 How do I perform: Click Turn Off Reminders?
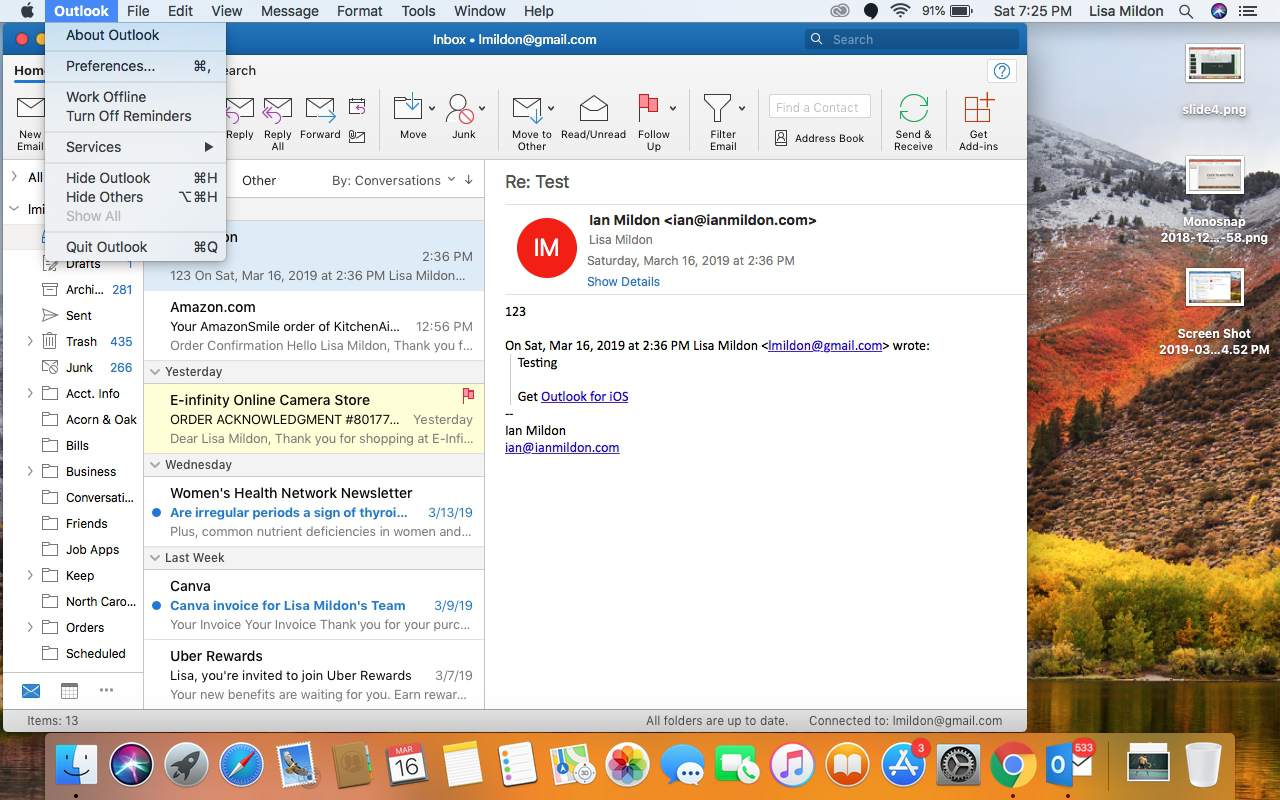pyautogui.click(x=135, y=116)
